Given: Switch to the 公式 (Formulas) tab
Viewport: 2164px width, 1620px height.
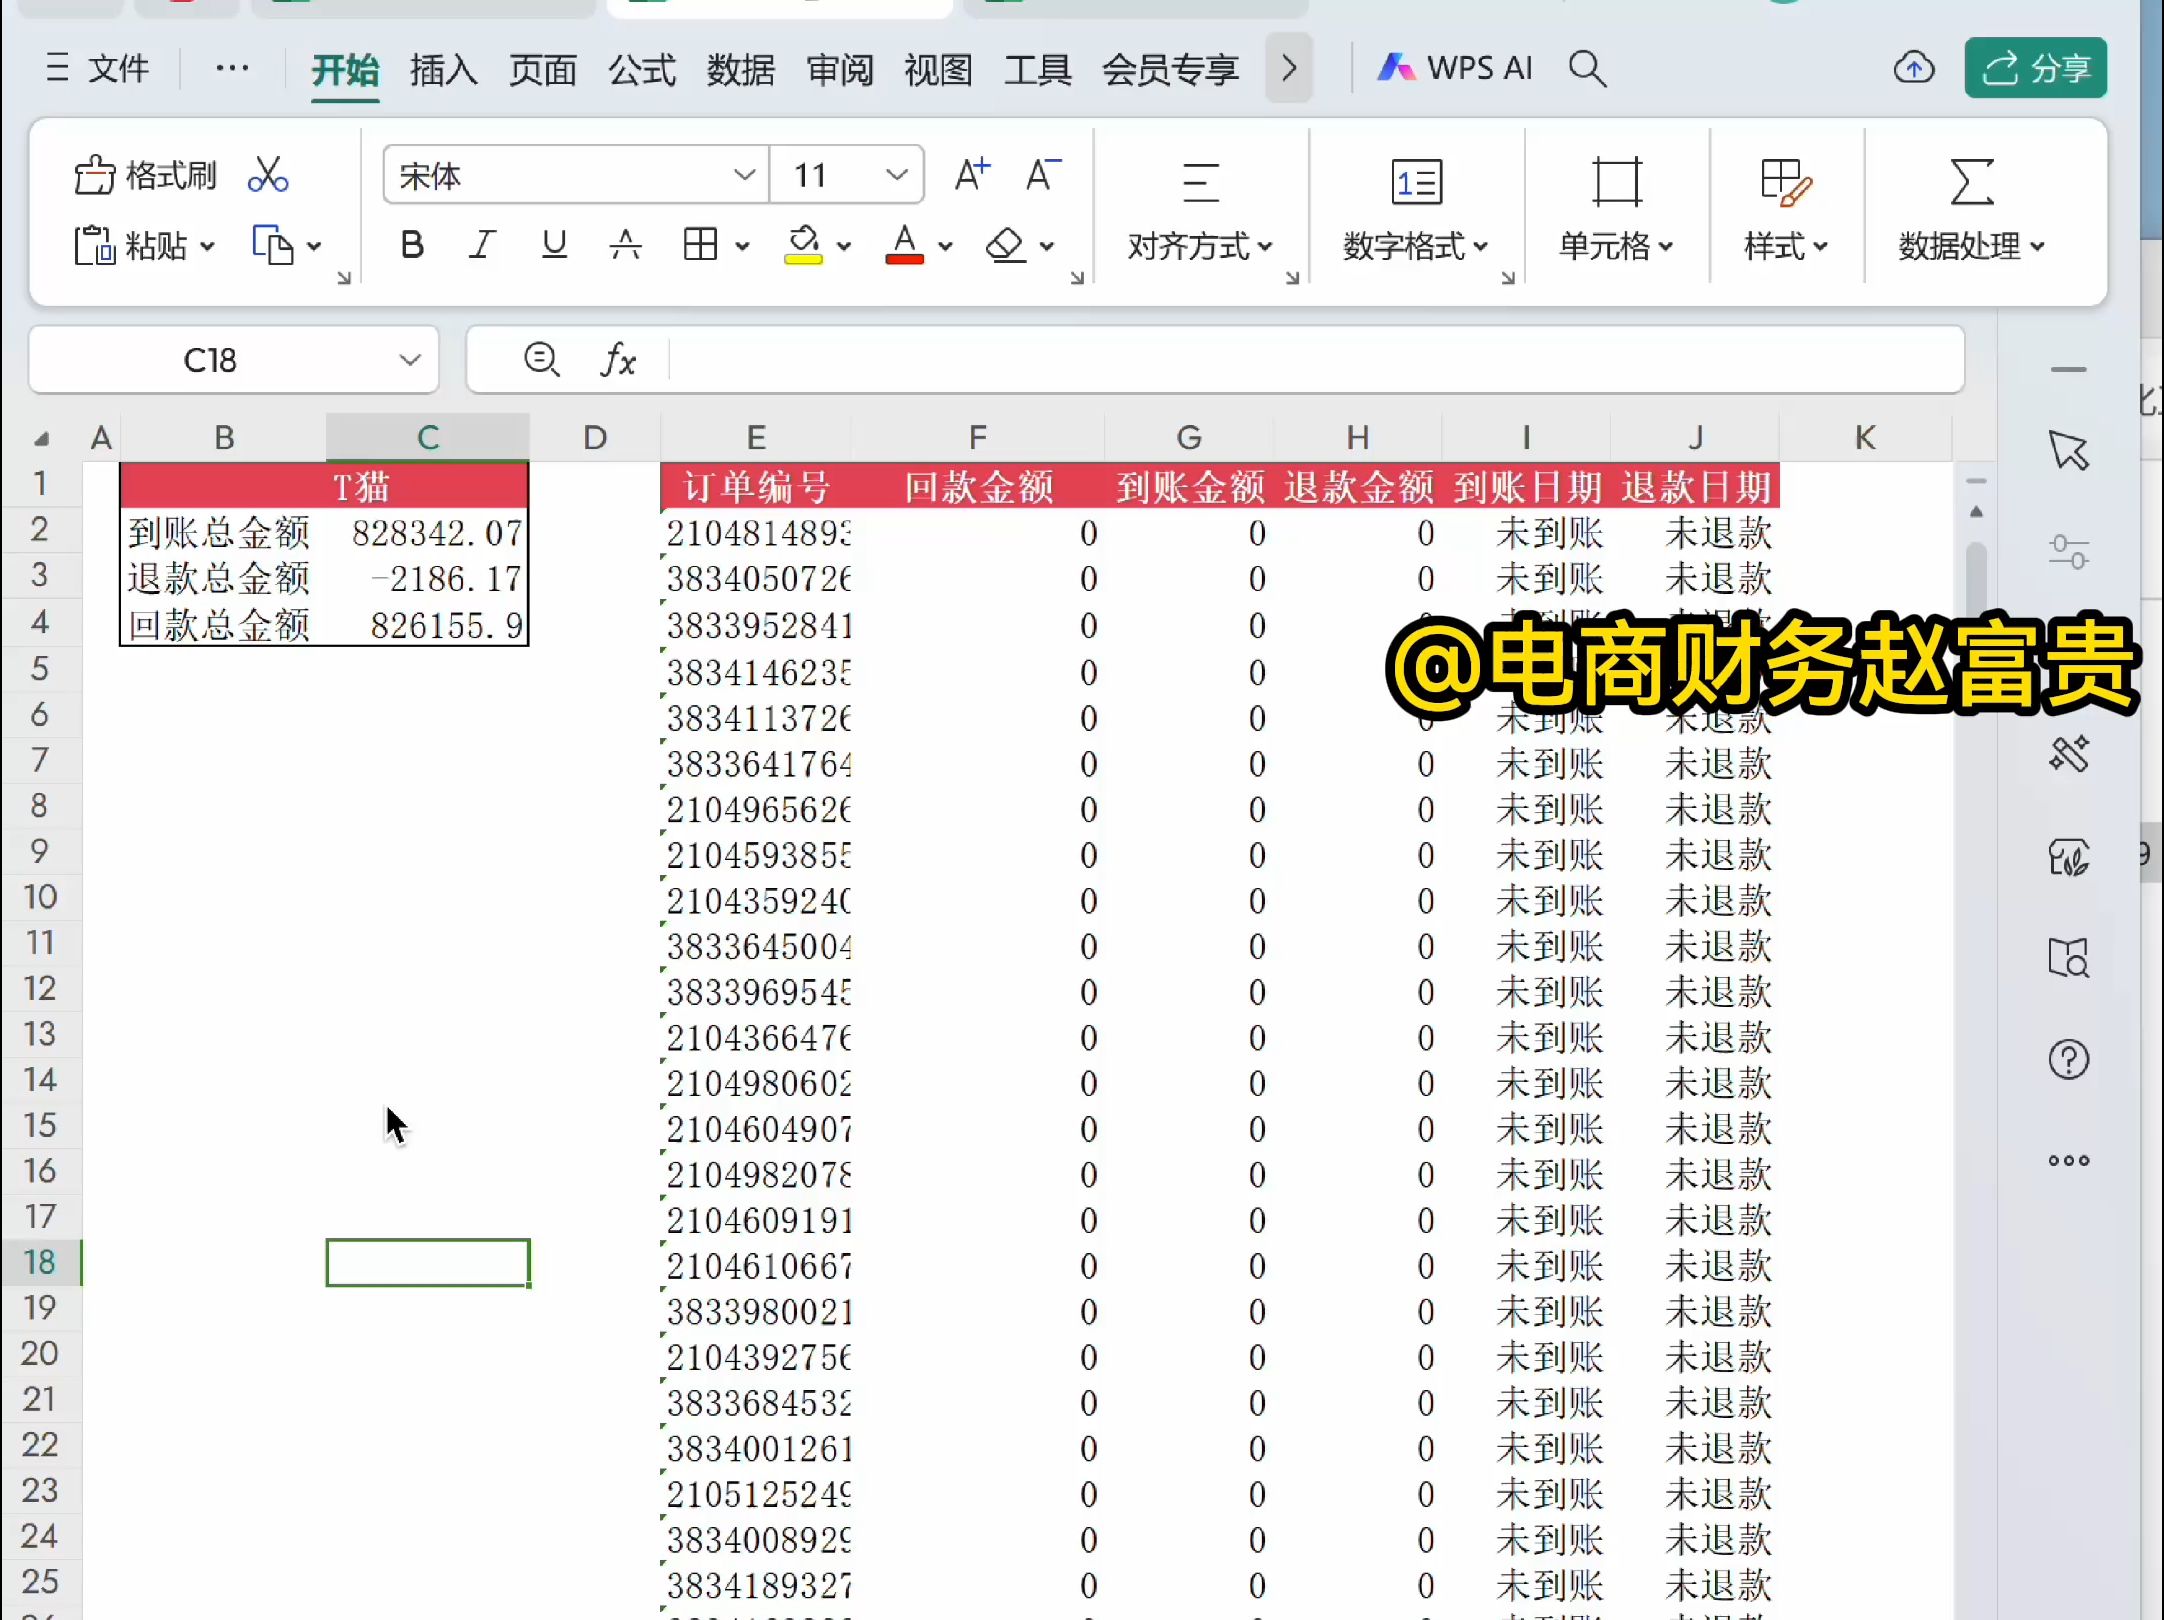Looking at the screenshot, I should (641, 70).
